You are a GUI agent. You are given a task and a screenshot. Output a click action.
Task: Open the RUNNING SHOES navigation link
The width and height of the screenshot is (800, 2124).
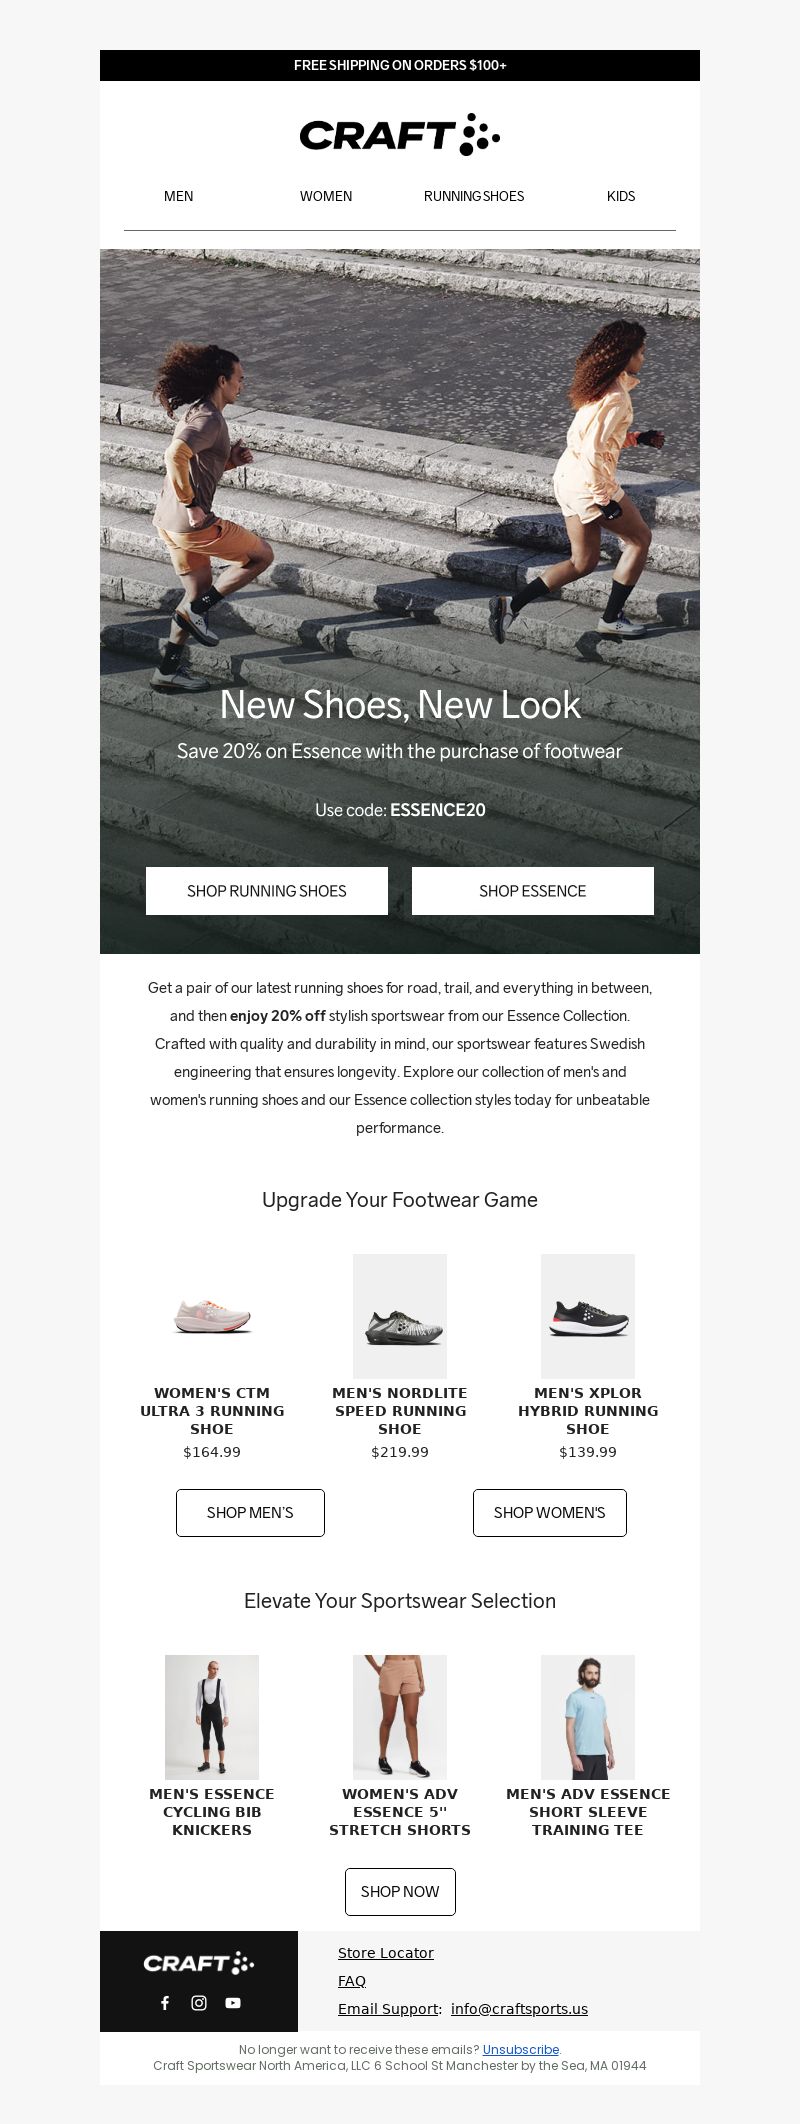click(x=474, y=196)
